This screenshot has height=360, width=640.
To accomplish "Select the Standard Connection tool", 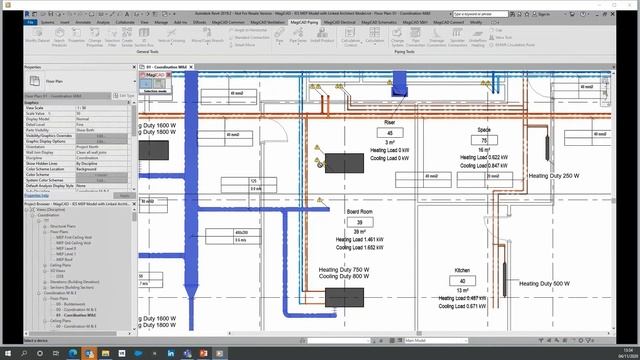I will click(x=249, y=37).
